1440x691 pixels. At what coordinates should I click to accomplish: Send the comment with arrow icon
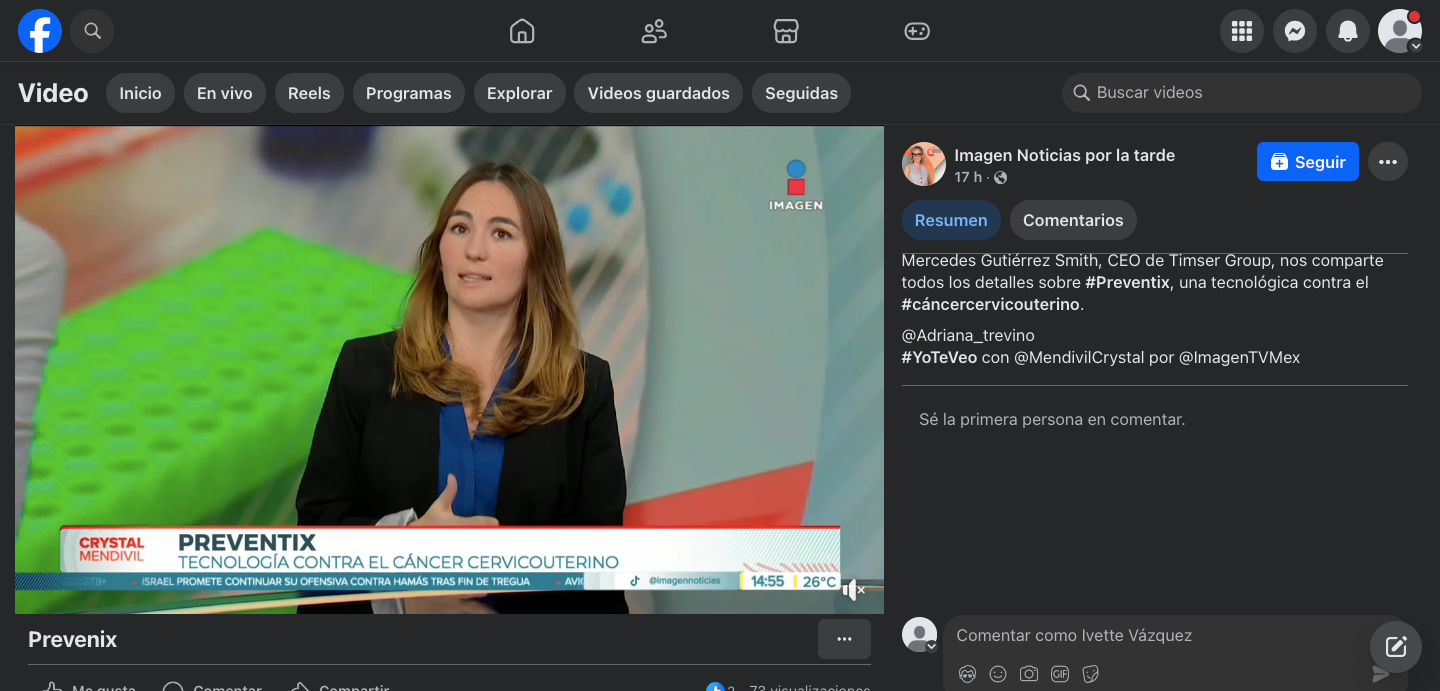pos(1381,674)
